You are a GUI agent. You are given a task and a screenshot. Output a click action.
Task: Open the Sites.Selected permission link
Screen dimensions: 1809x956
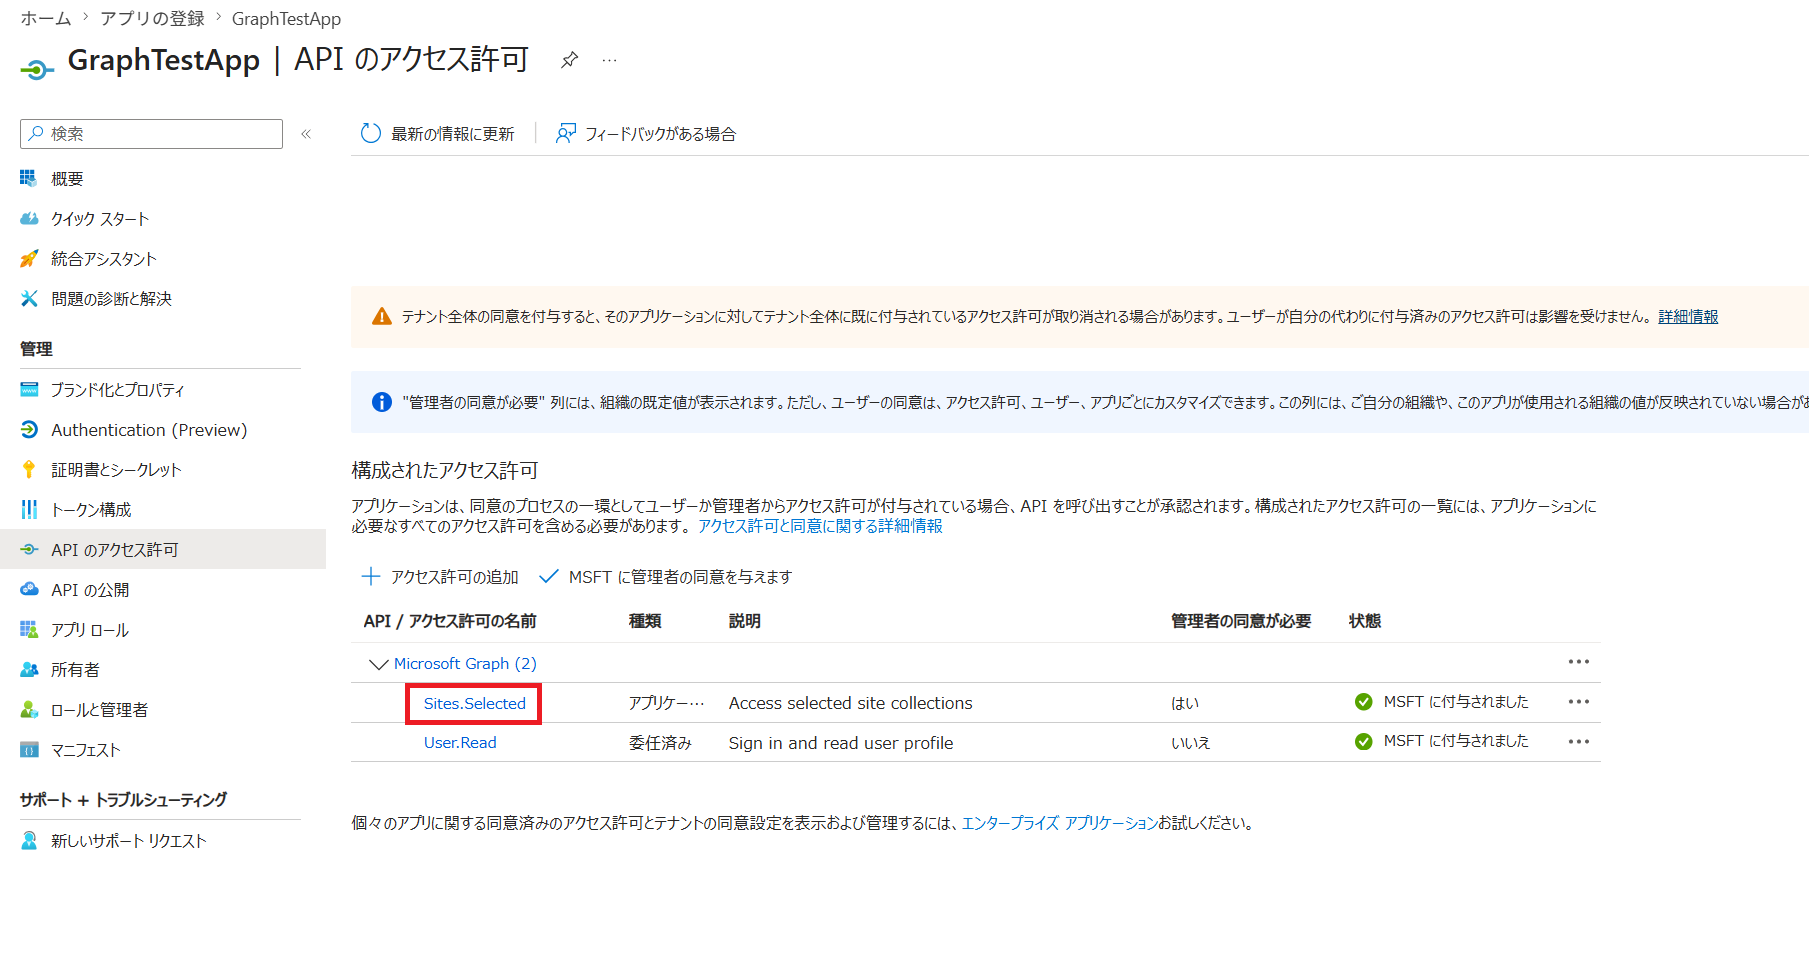click(x=474, y=704)
